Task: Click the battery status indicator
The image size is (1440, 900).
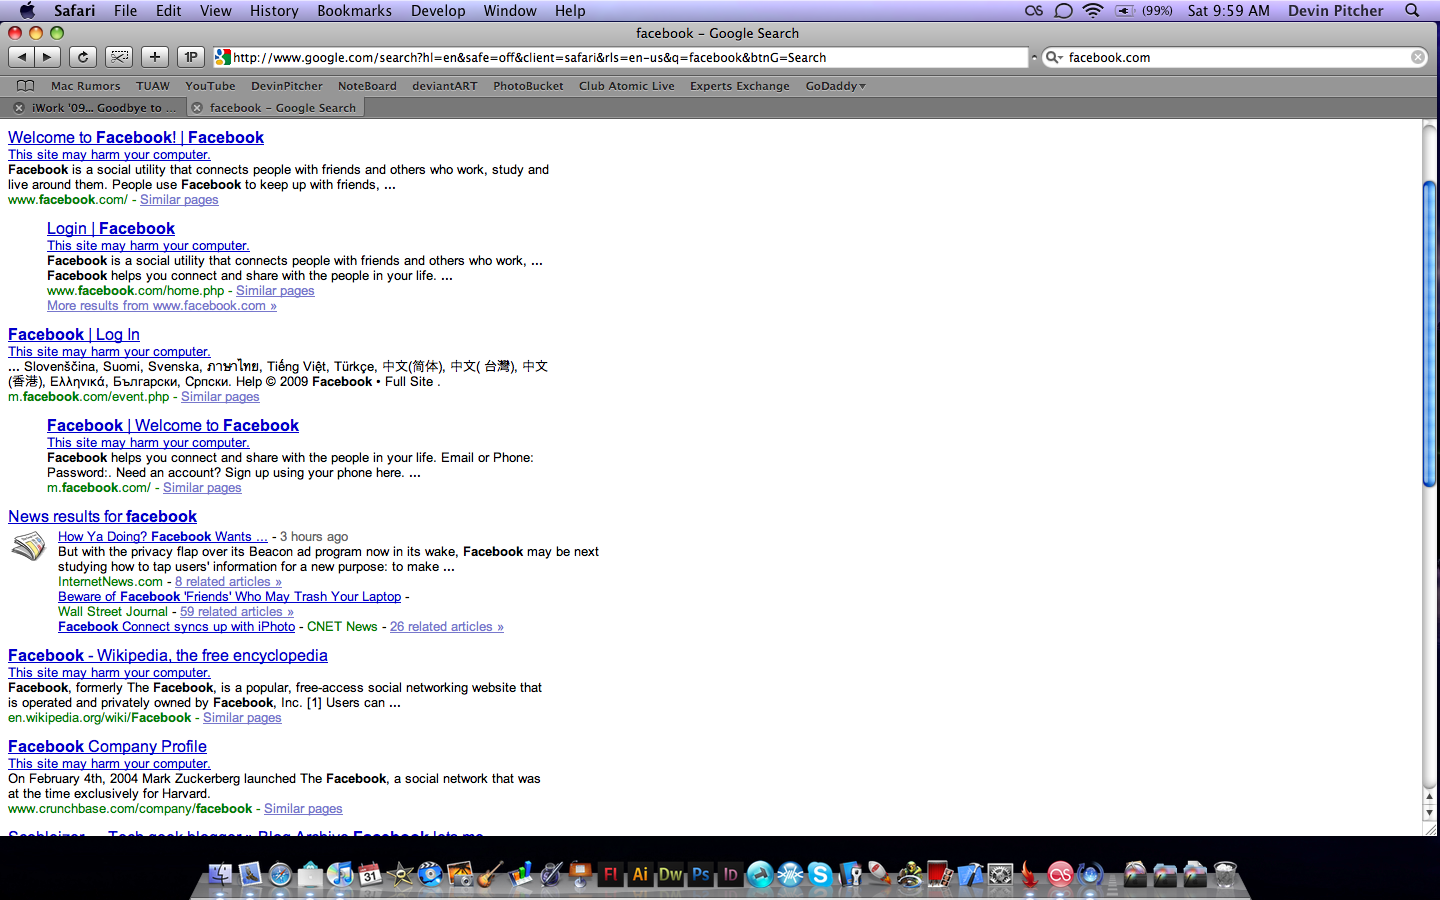Action: click(x=1144, y=10)
